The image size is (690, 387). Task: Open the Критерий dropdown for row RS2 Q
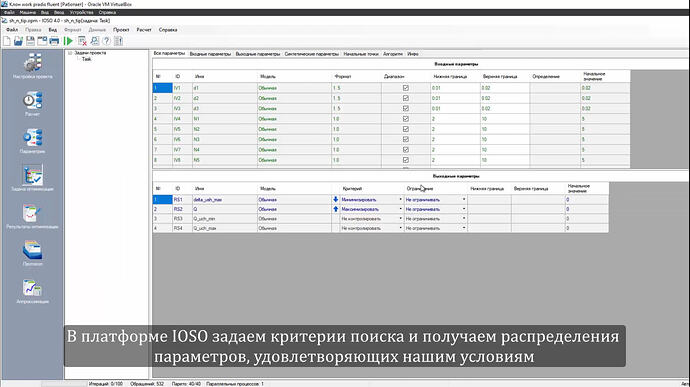pos(400,209)
